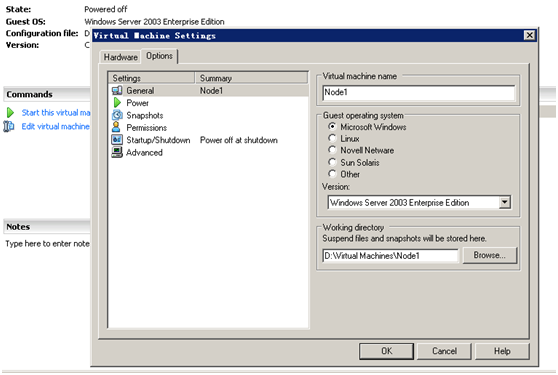Click the Summary column header
The width and height of the screenshot is (558, 375).
point(251,78)
